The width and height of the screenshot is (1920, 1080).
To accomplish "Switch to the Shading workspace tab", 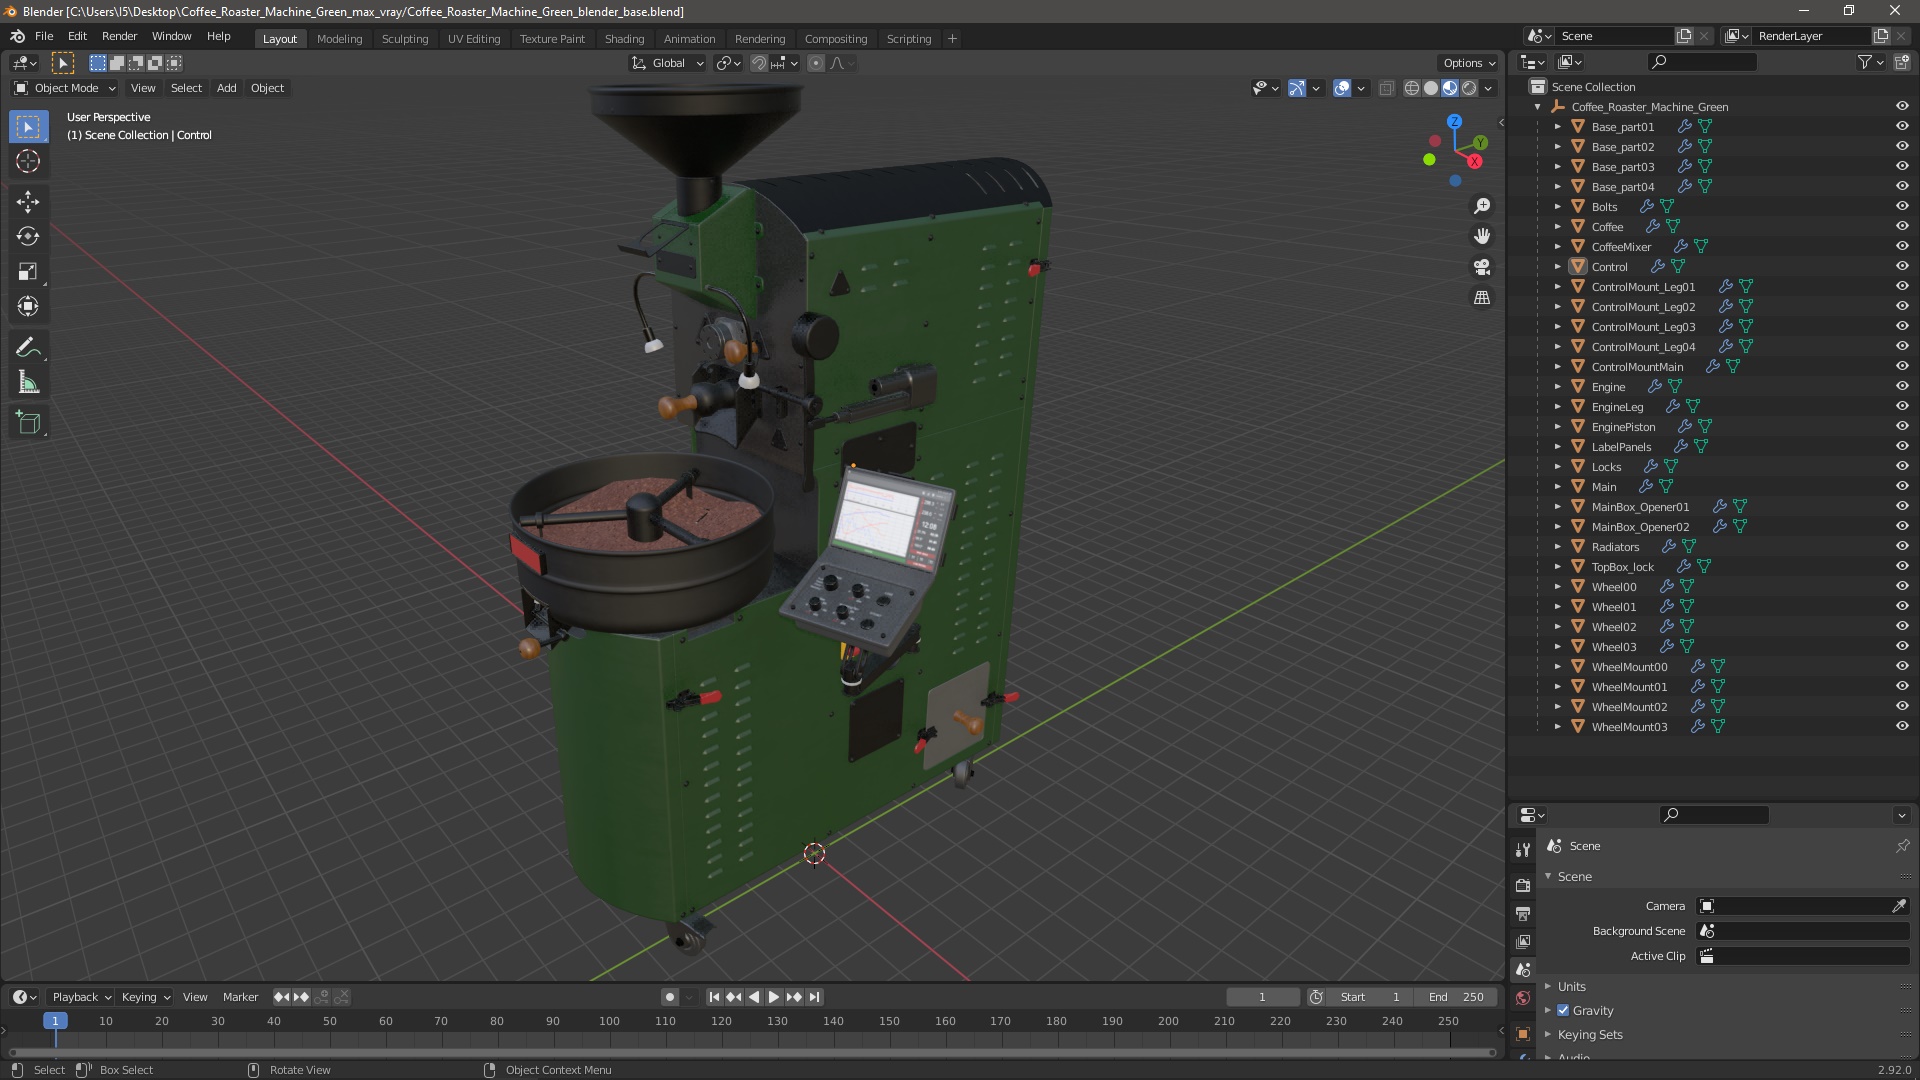I will pos(624,38).
